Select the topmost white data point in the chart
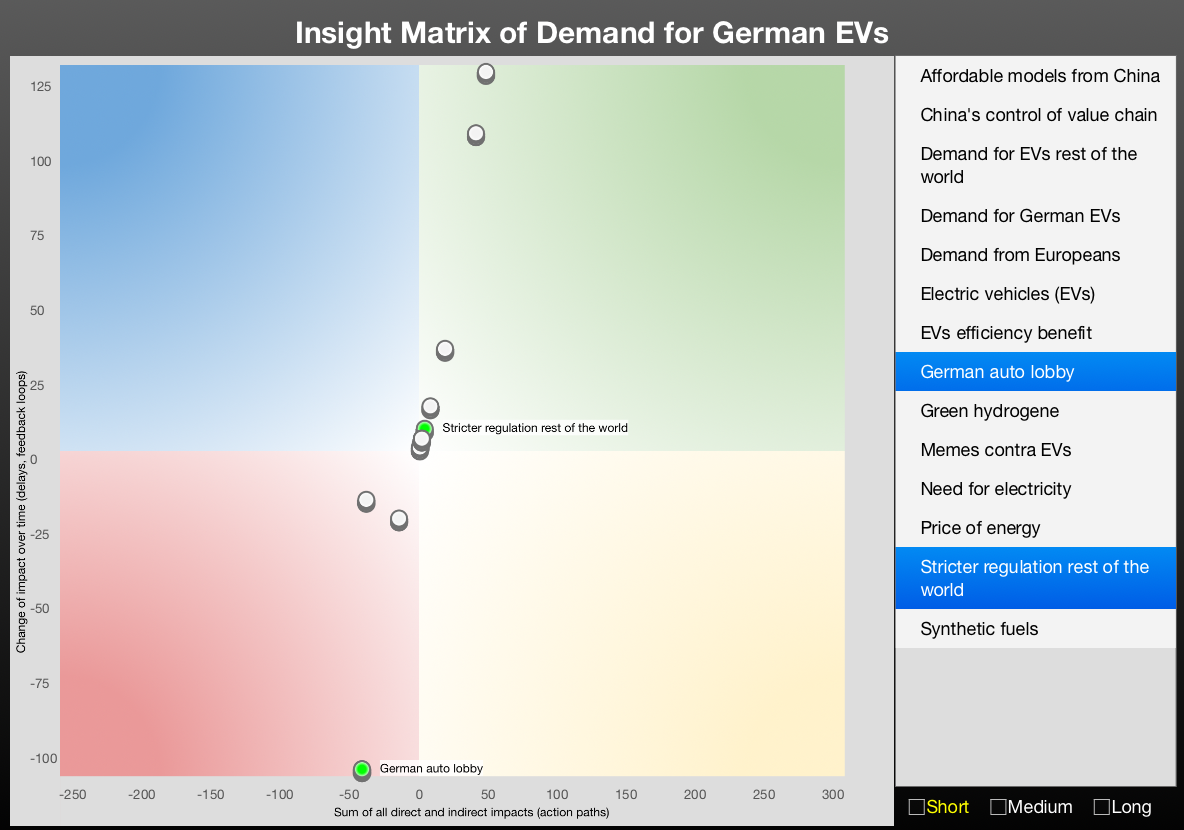Screen dimensions: 1184x830 (486, 73)
